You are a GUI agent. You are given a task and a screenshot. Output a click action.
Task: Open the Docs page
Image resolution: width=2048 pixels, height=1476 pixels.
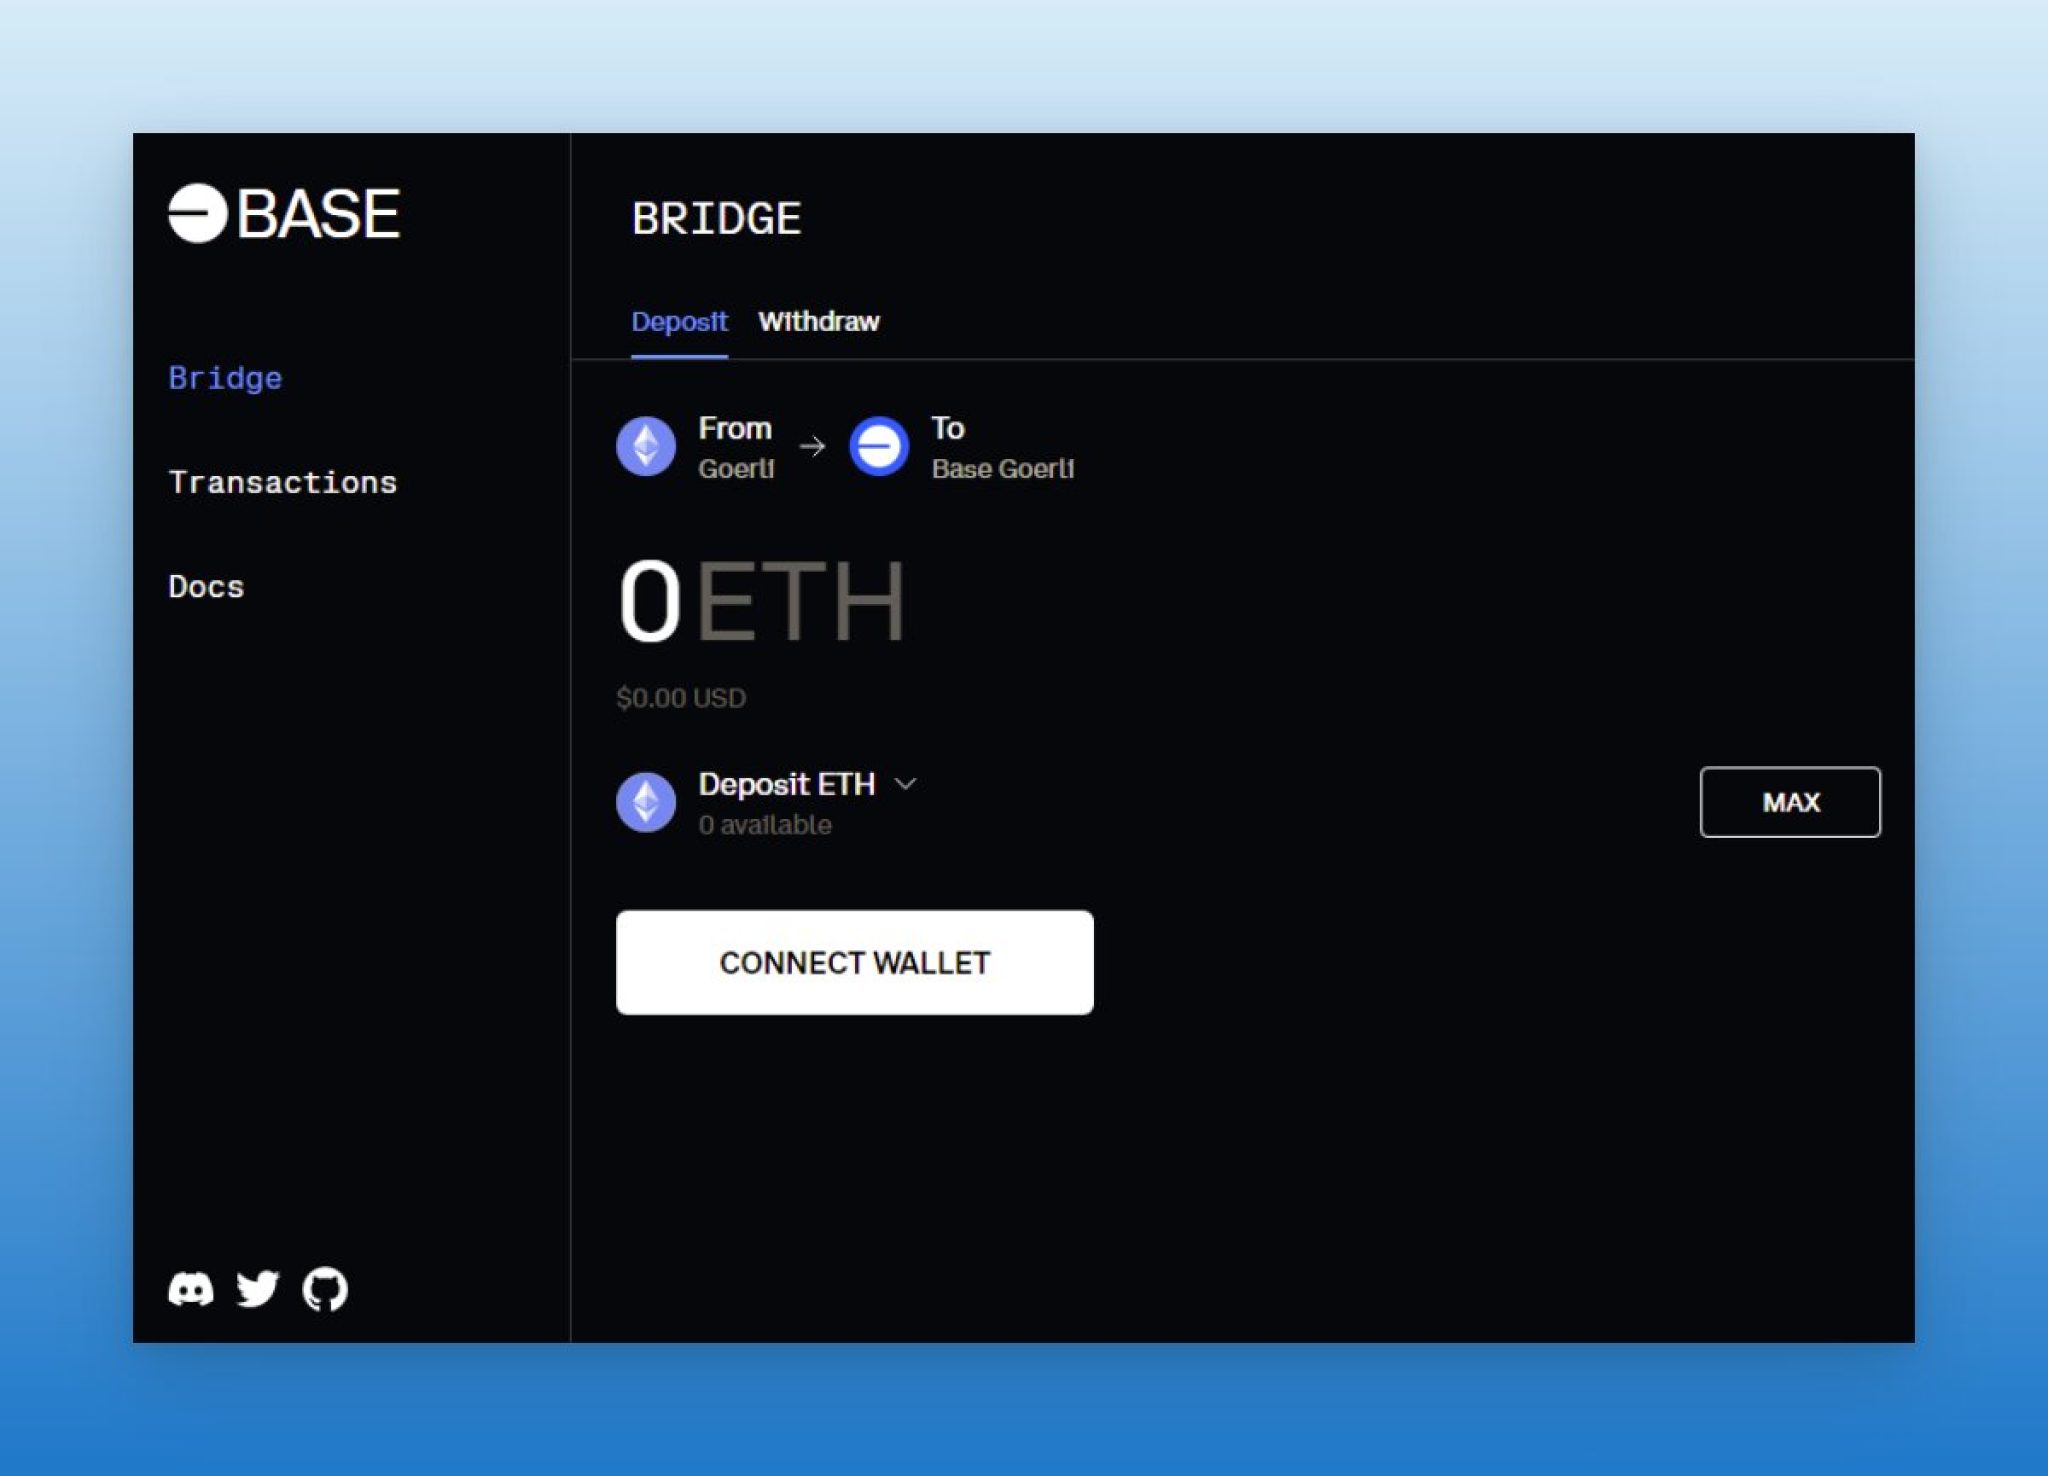(x=206, y=586)
